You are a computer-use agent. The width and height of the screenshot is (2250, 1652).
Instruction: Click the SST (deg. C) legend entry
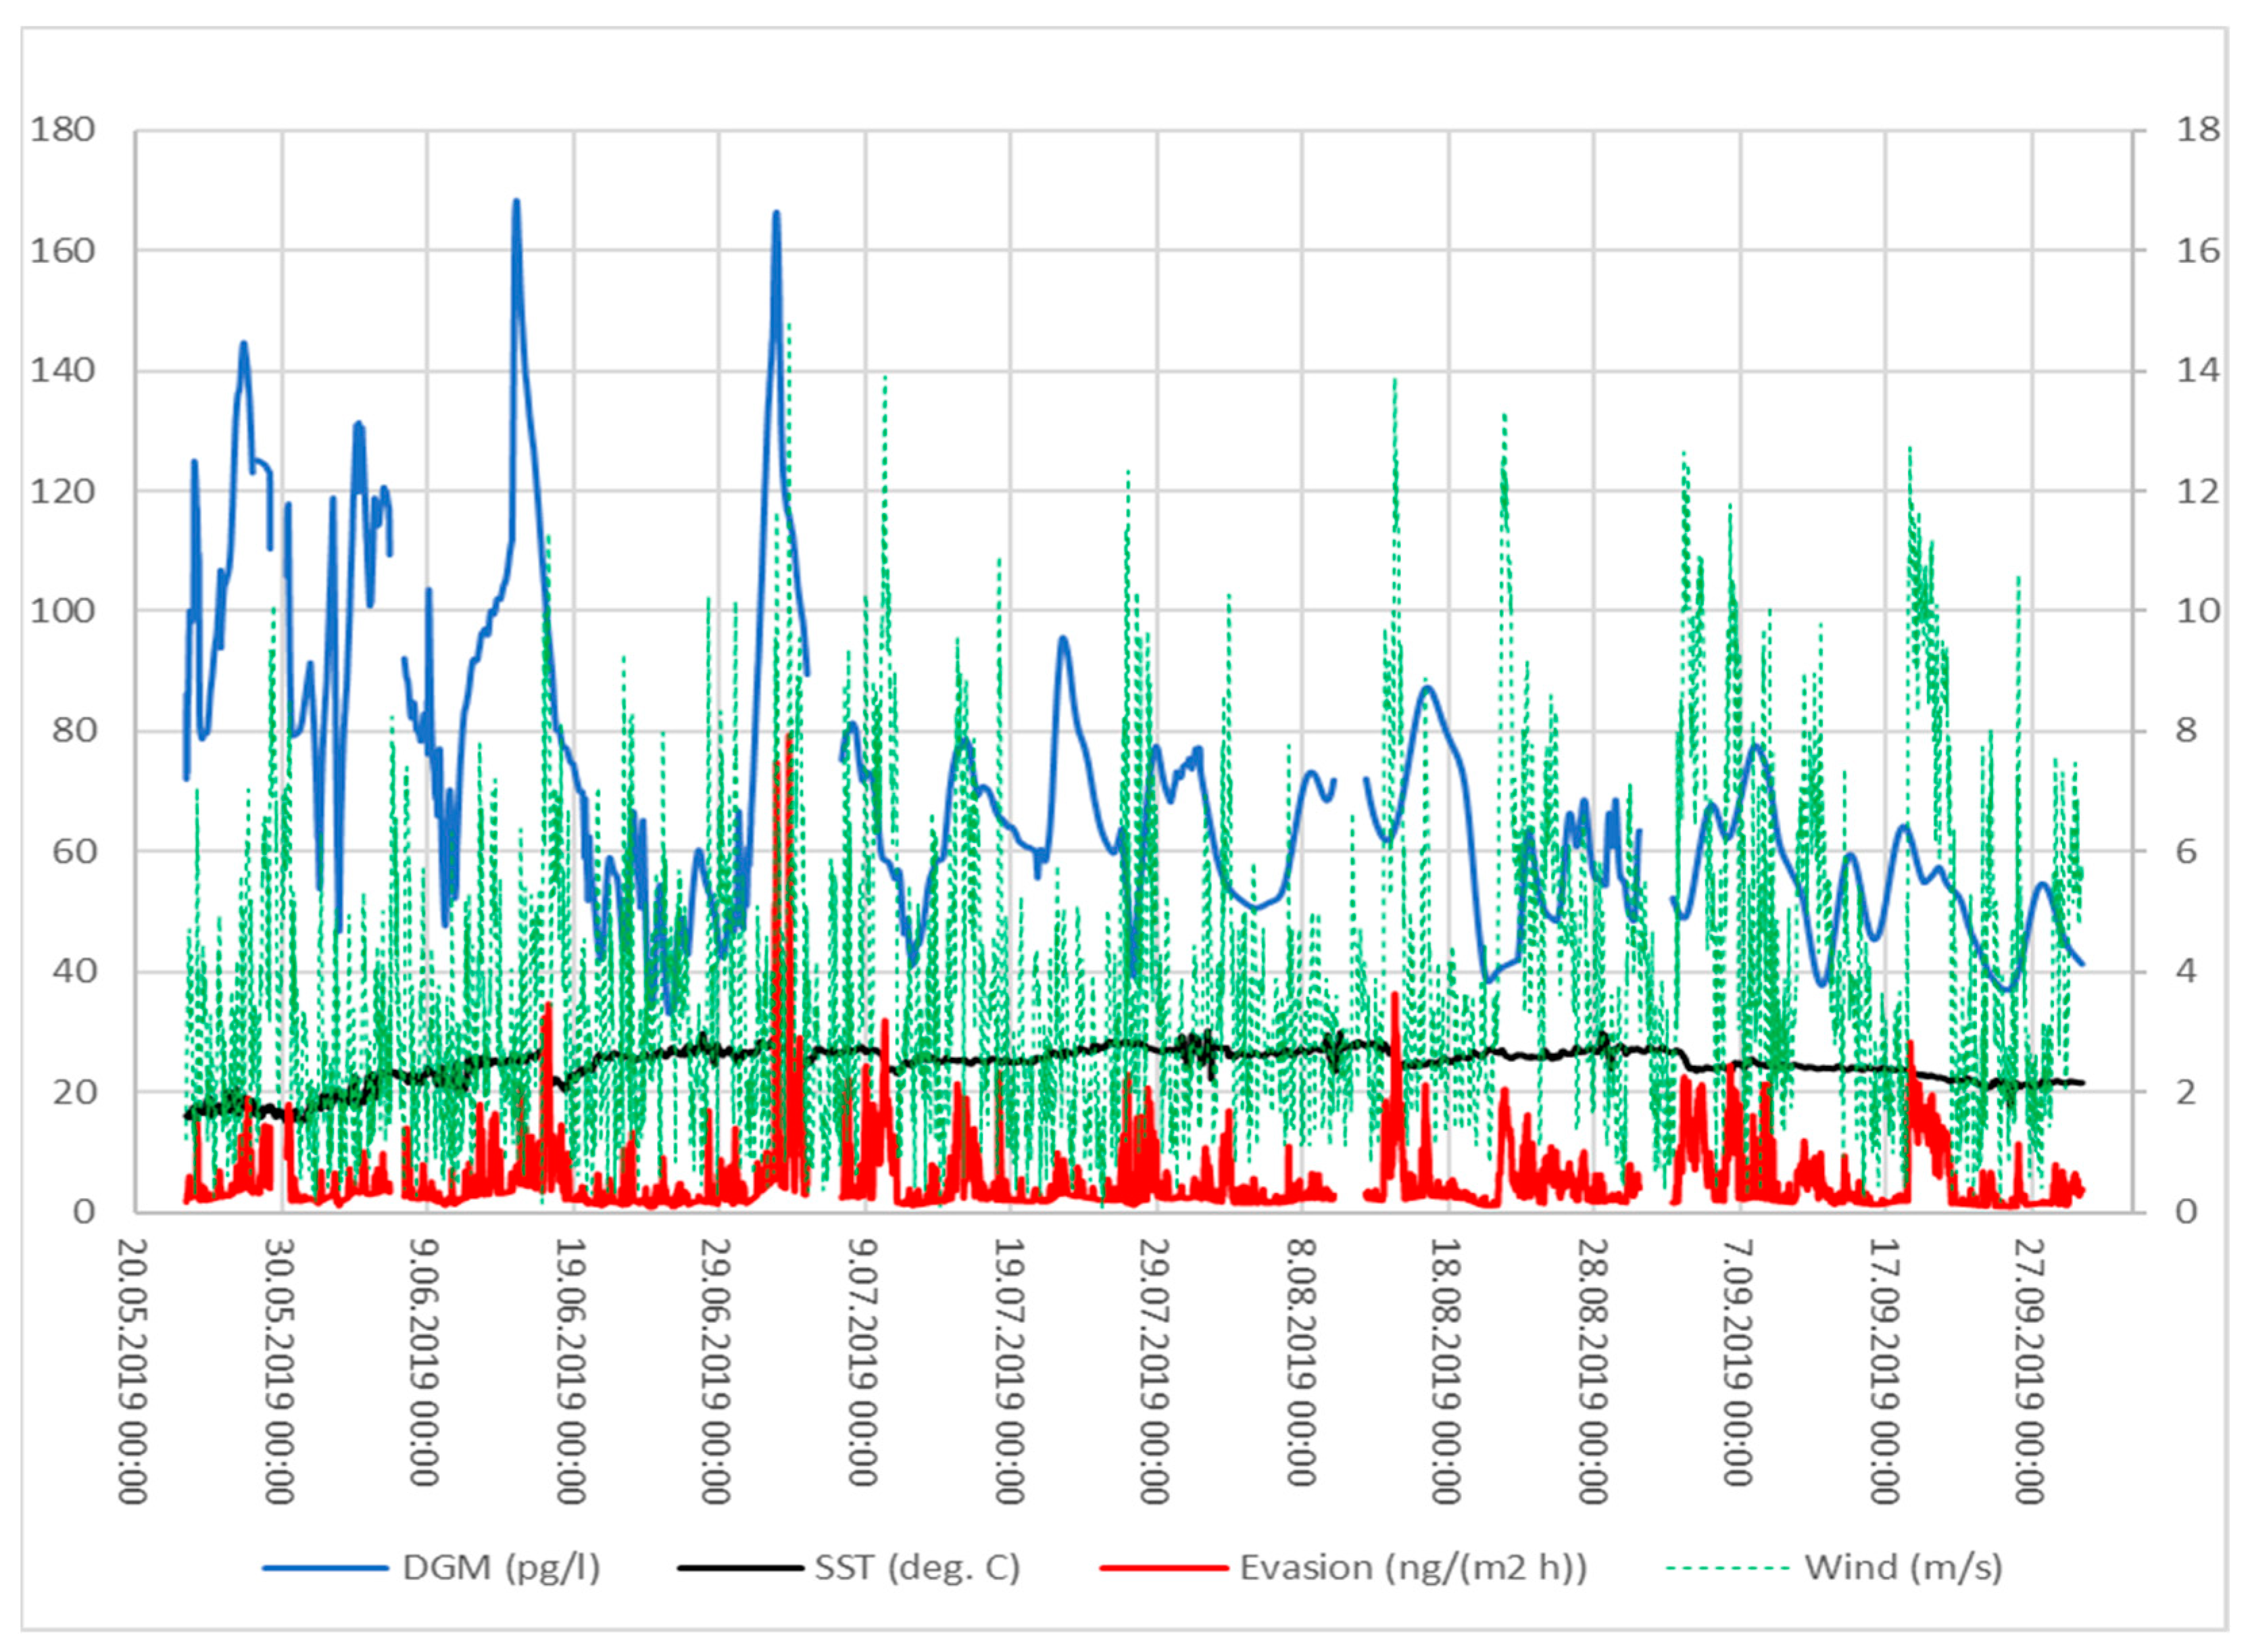pyautogui.click(x=917, y=1567)
